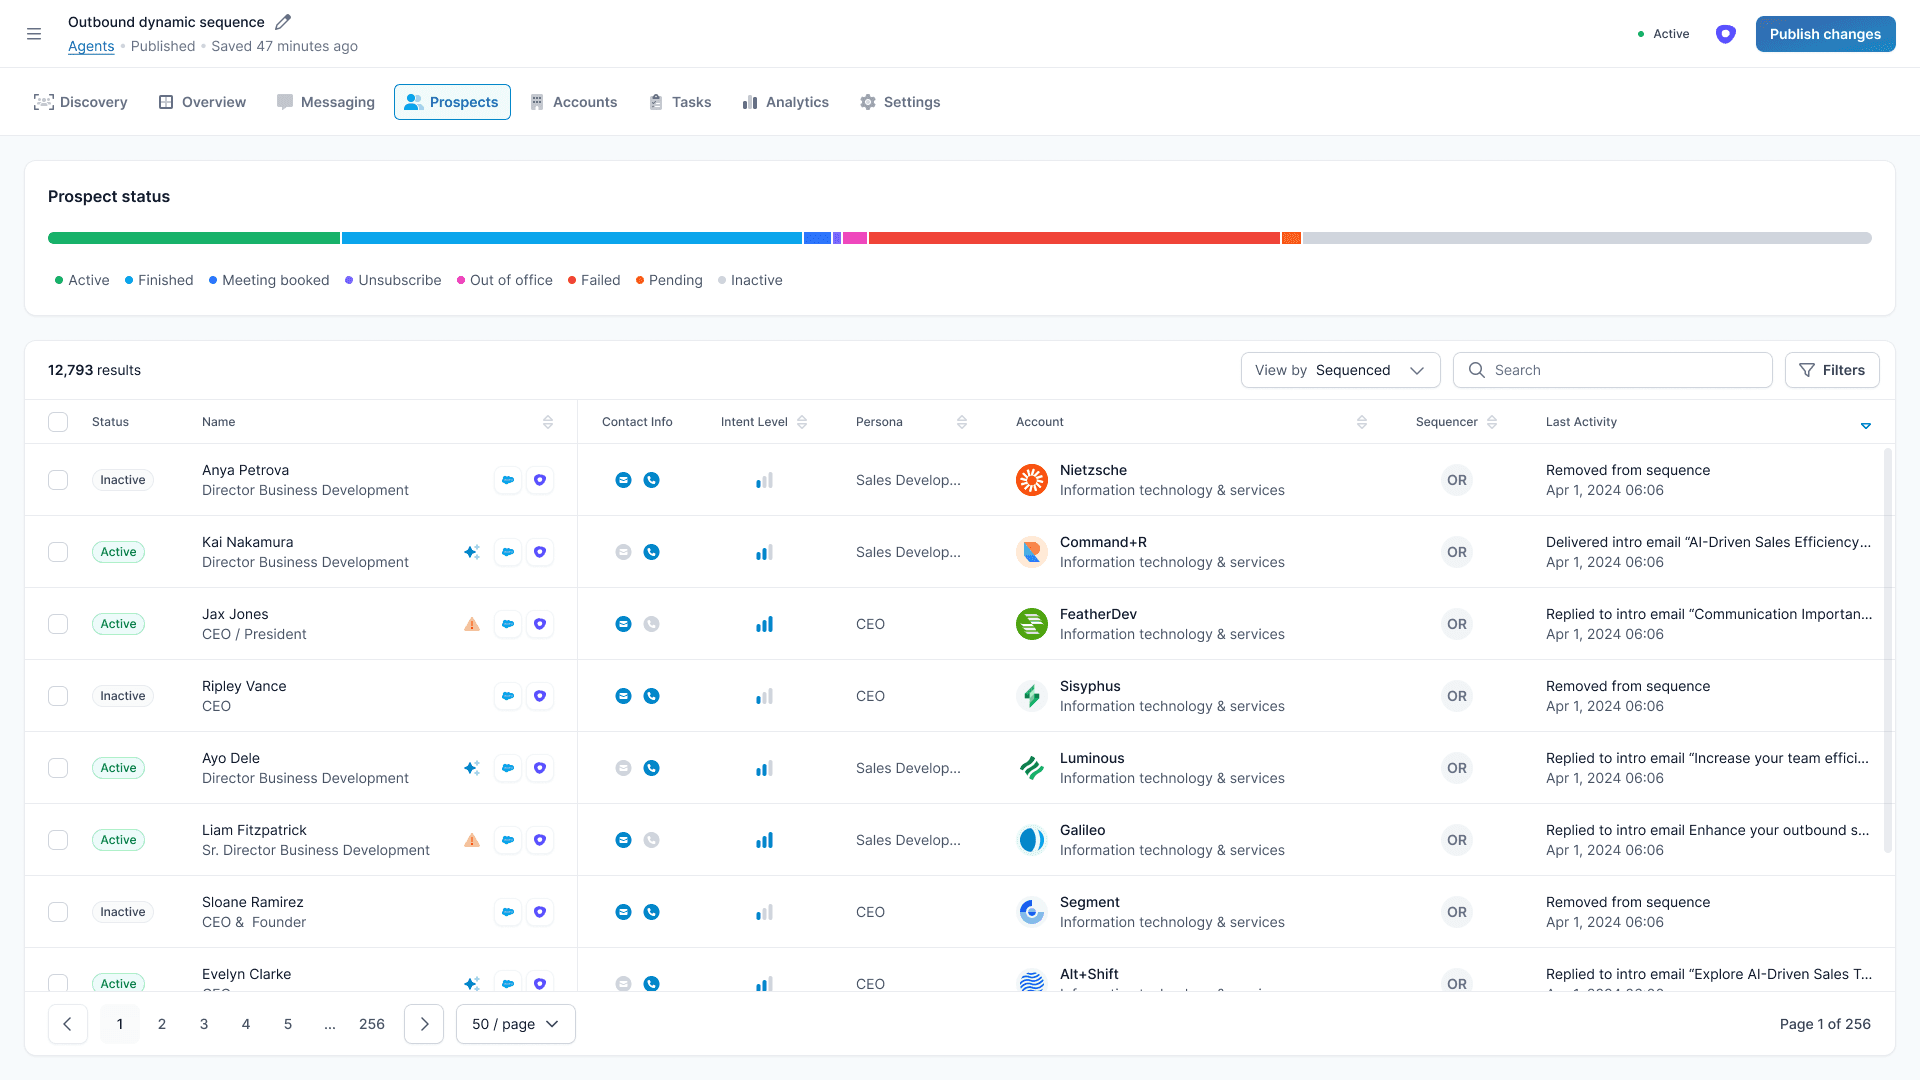Click the sort arrows on the Account column
Viewport: 1920px width, 1080px height.
click(x=1362, y=421)
